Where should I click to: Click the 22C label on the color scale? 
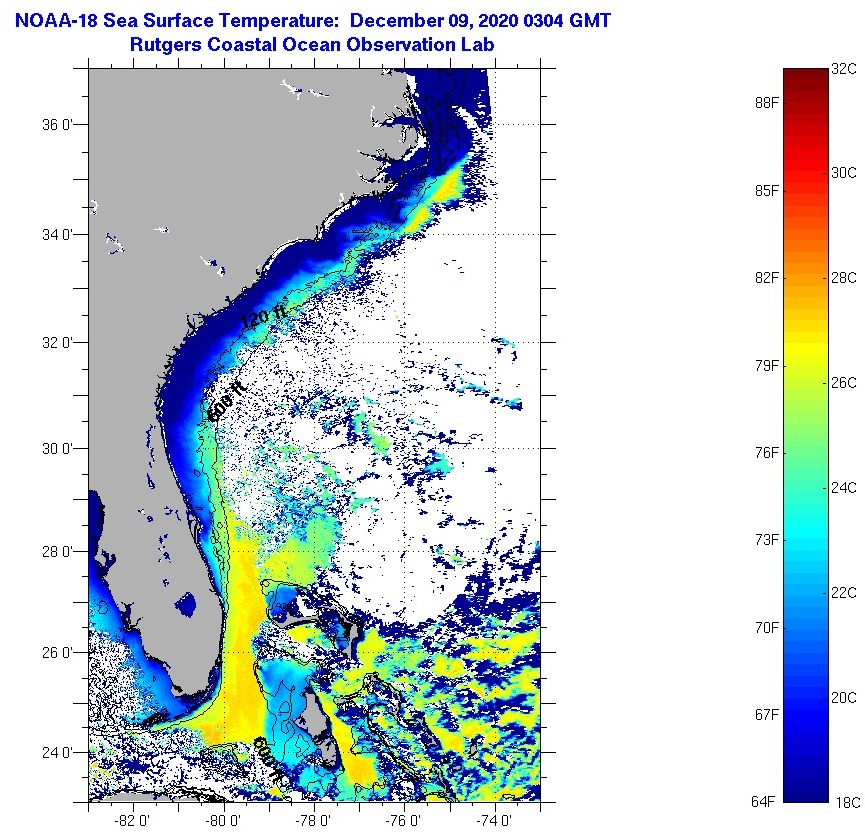pyautogui.click(x=843, y=593)
